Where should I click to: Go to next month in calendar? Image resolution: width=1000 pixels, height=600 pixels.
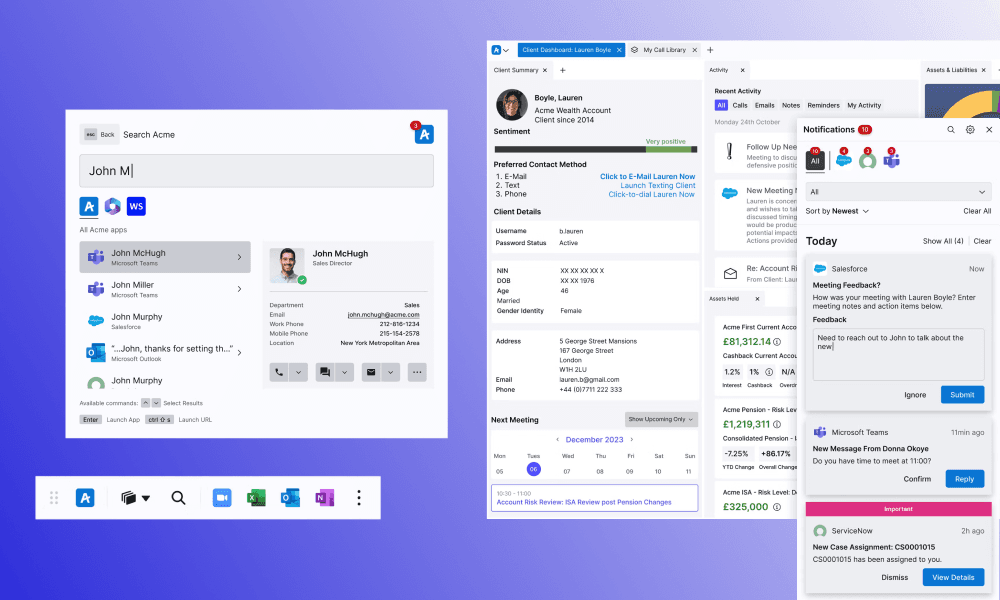tap(632, 439)
